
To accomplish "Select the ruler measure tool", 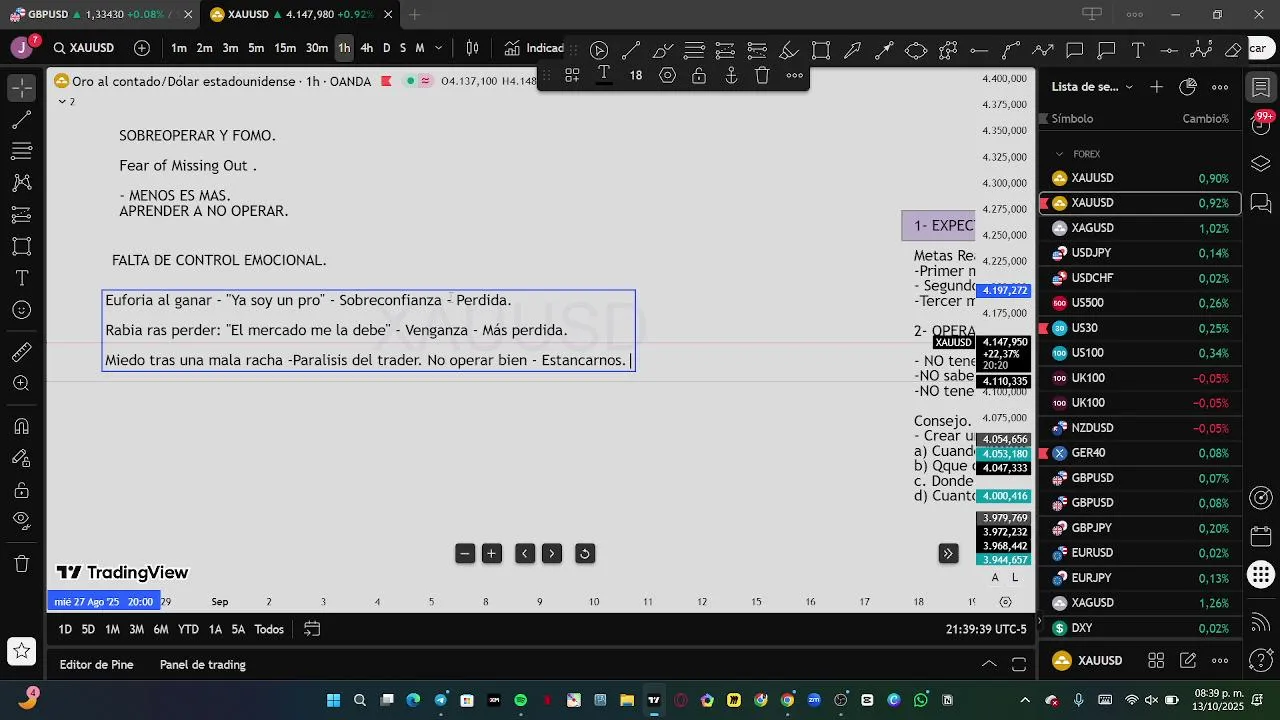I will click(21, 352).
